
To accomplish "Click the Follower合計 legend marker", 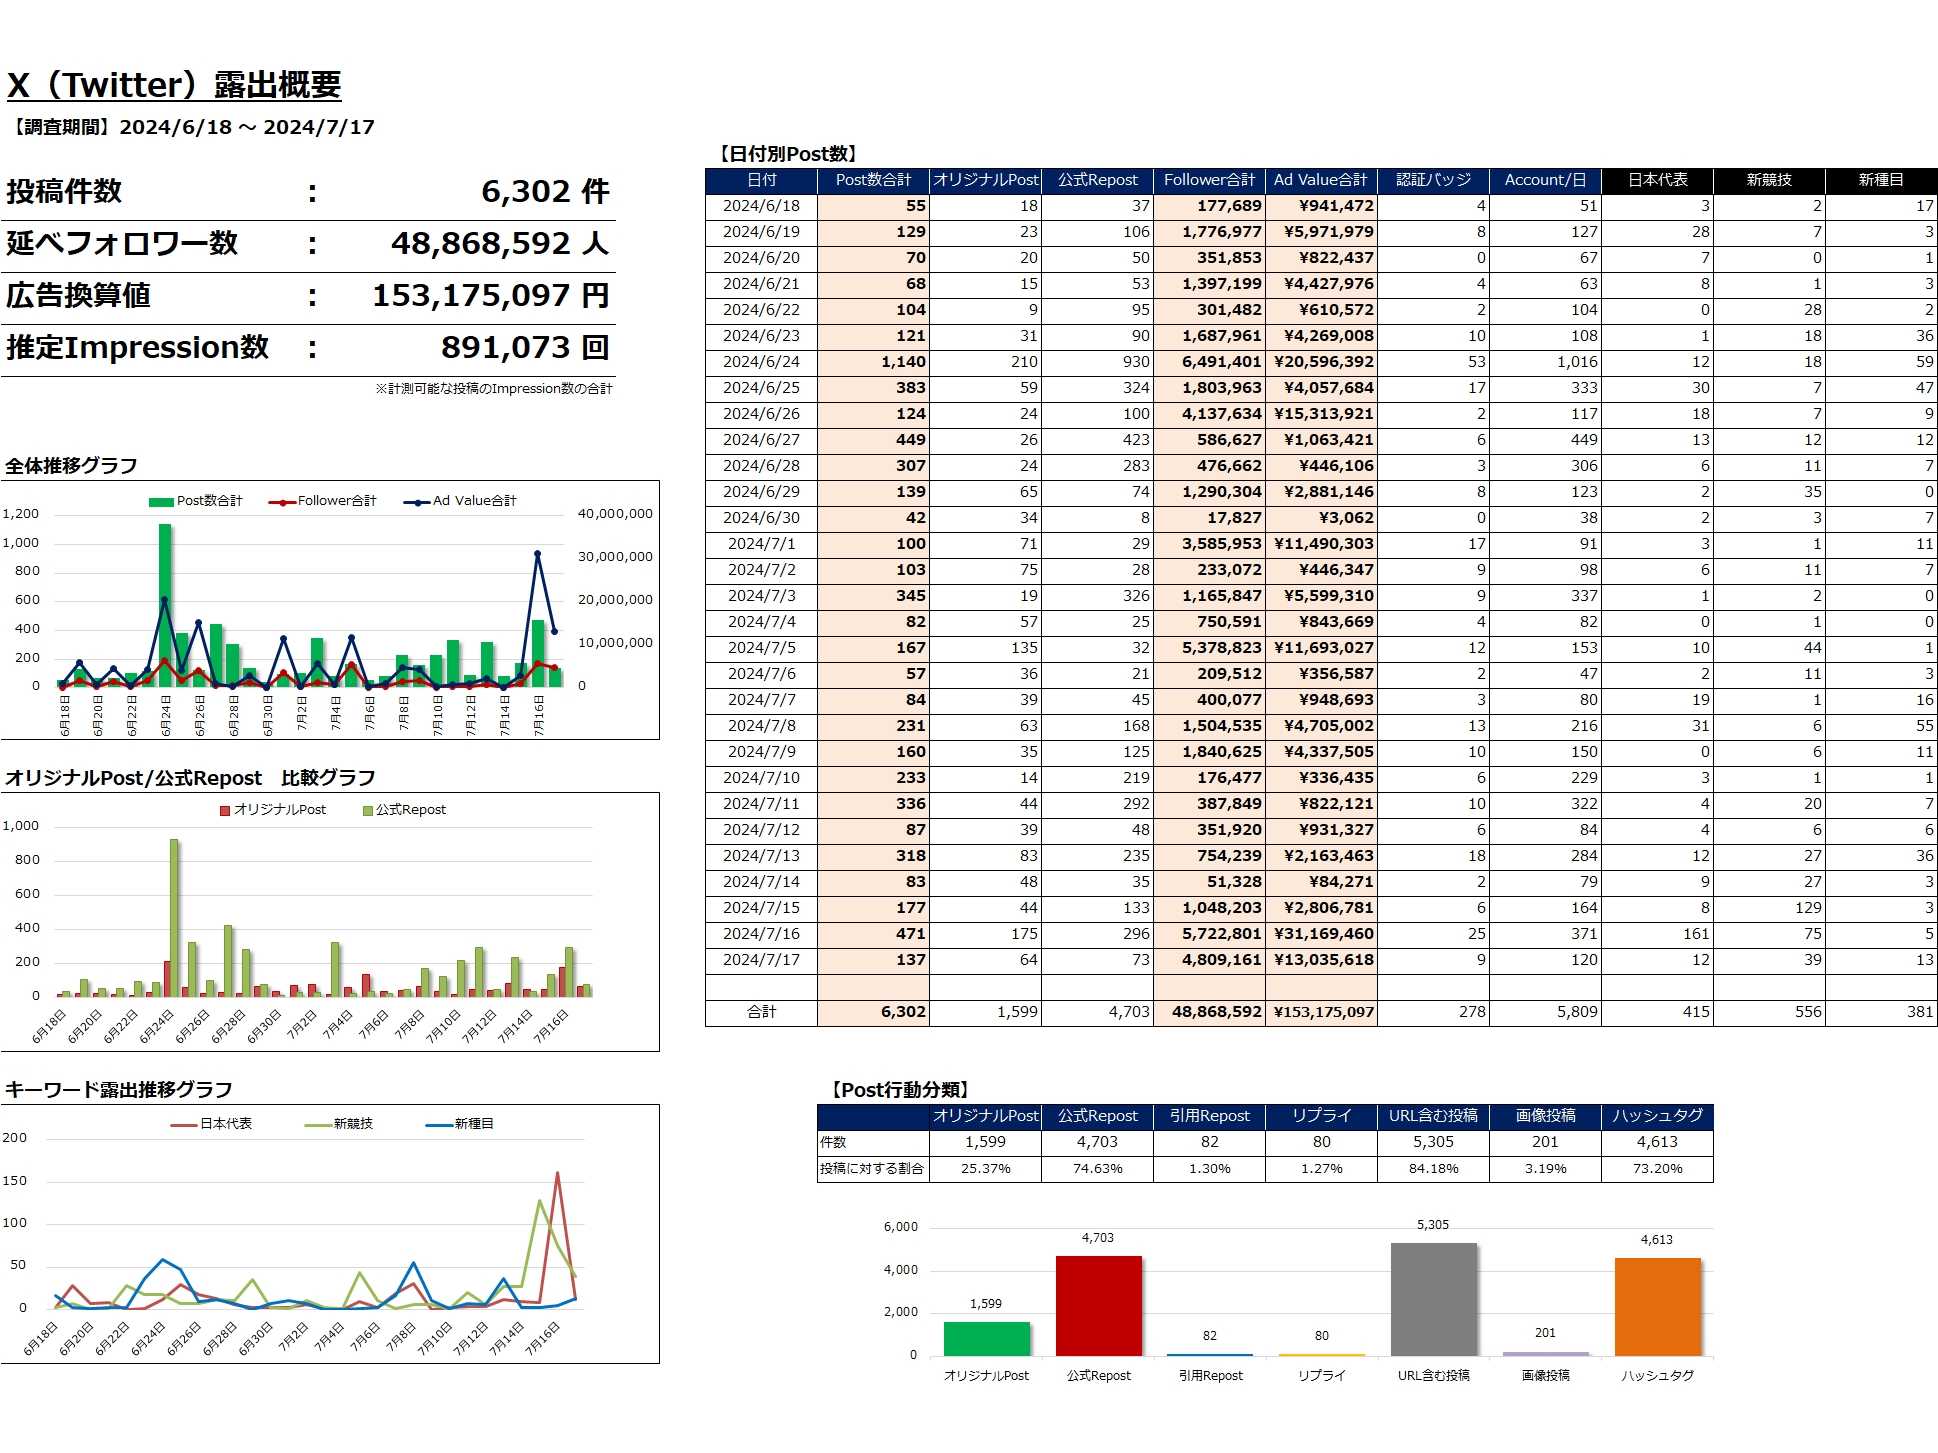I will [x=283, y=502].
